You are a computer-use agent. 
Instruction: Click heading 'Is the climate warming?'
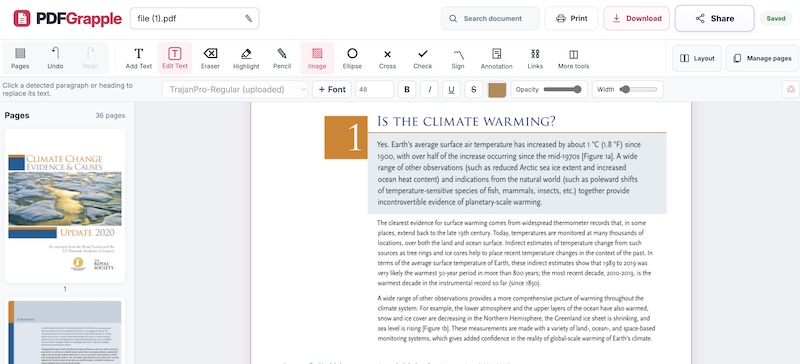tap(466, 122)
